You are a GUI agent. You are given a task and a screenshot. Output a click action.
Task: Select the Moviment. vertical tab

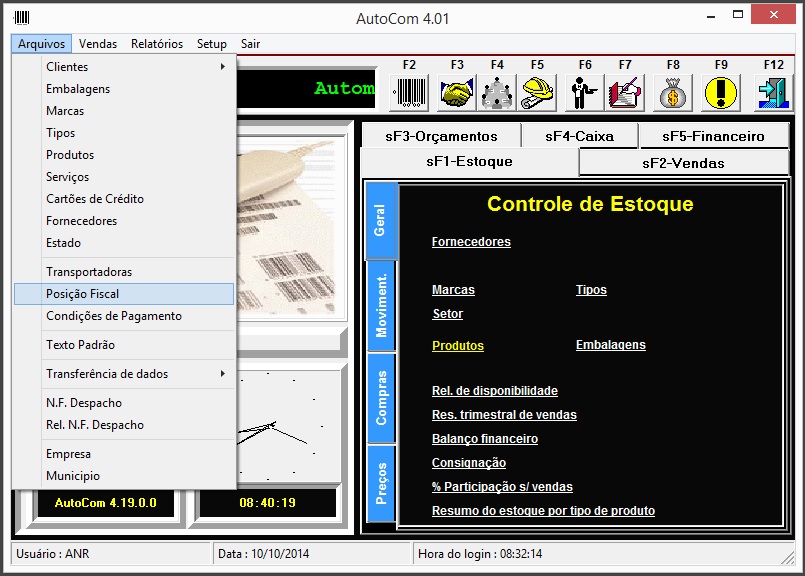click(x=381, y=306)
